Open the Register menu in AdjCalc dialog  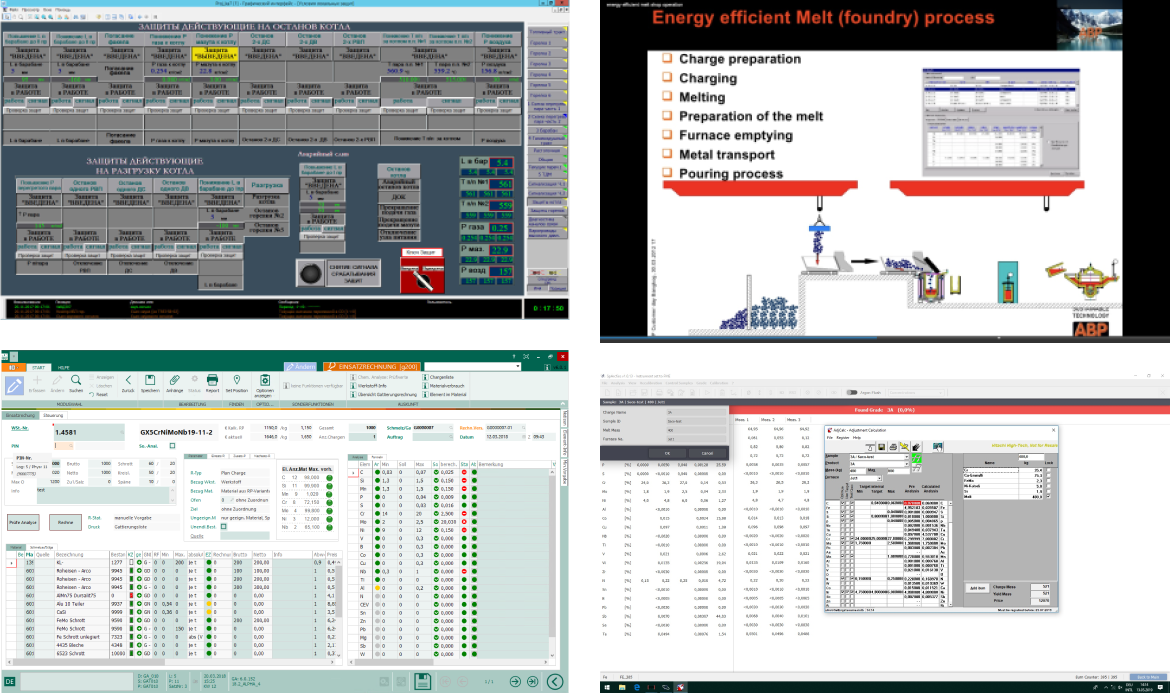pos(843,438)
